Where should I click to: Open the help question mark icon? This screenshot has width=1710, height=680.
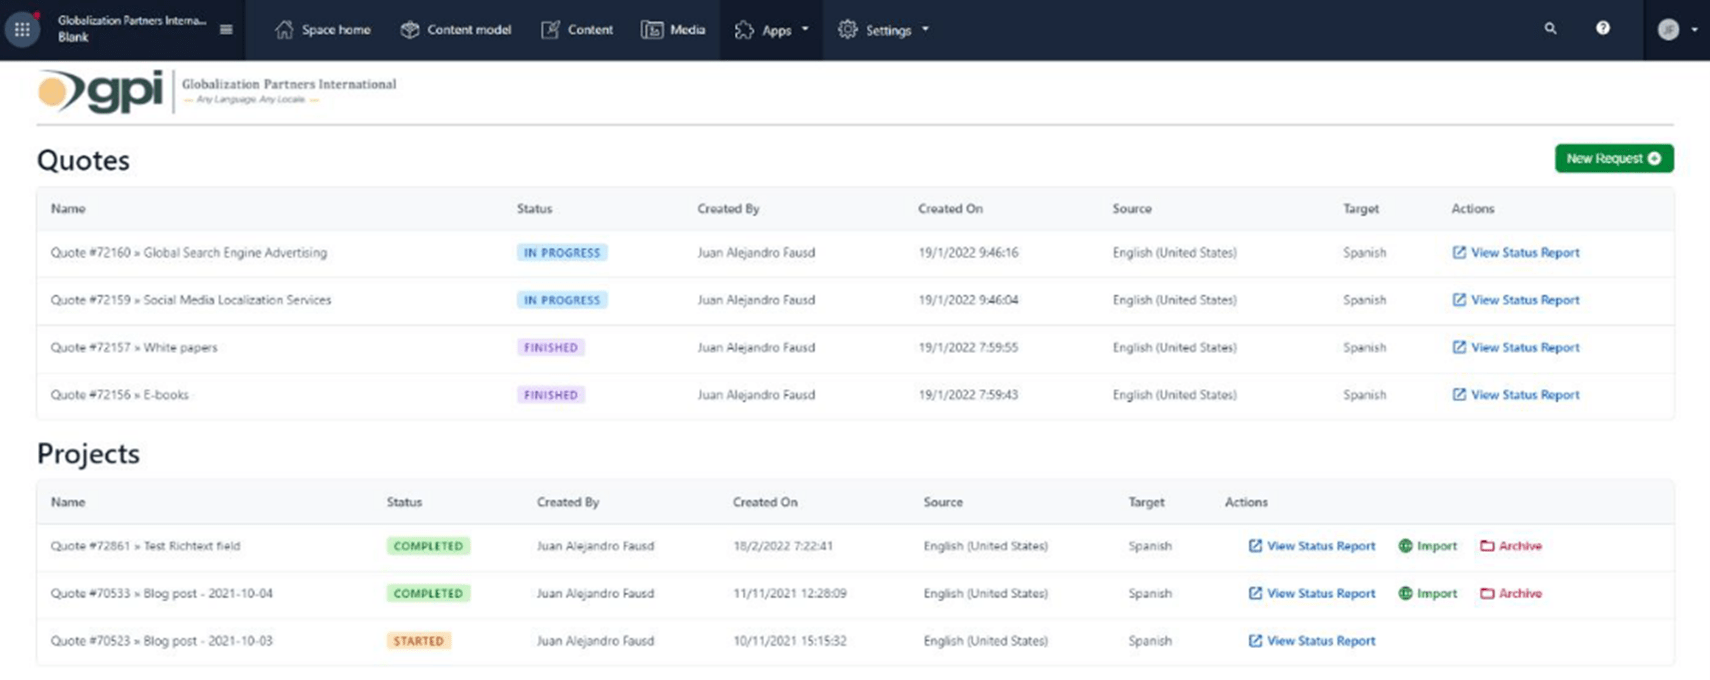point(1603,29)
